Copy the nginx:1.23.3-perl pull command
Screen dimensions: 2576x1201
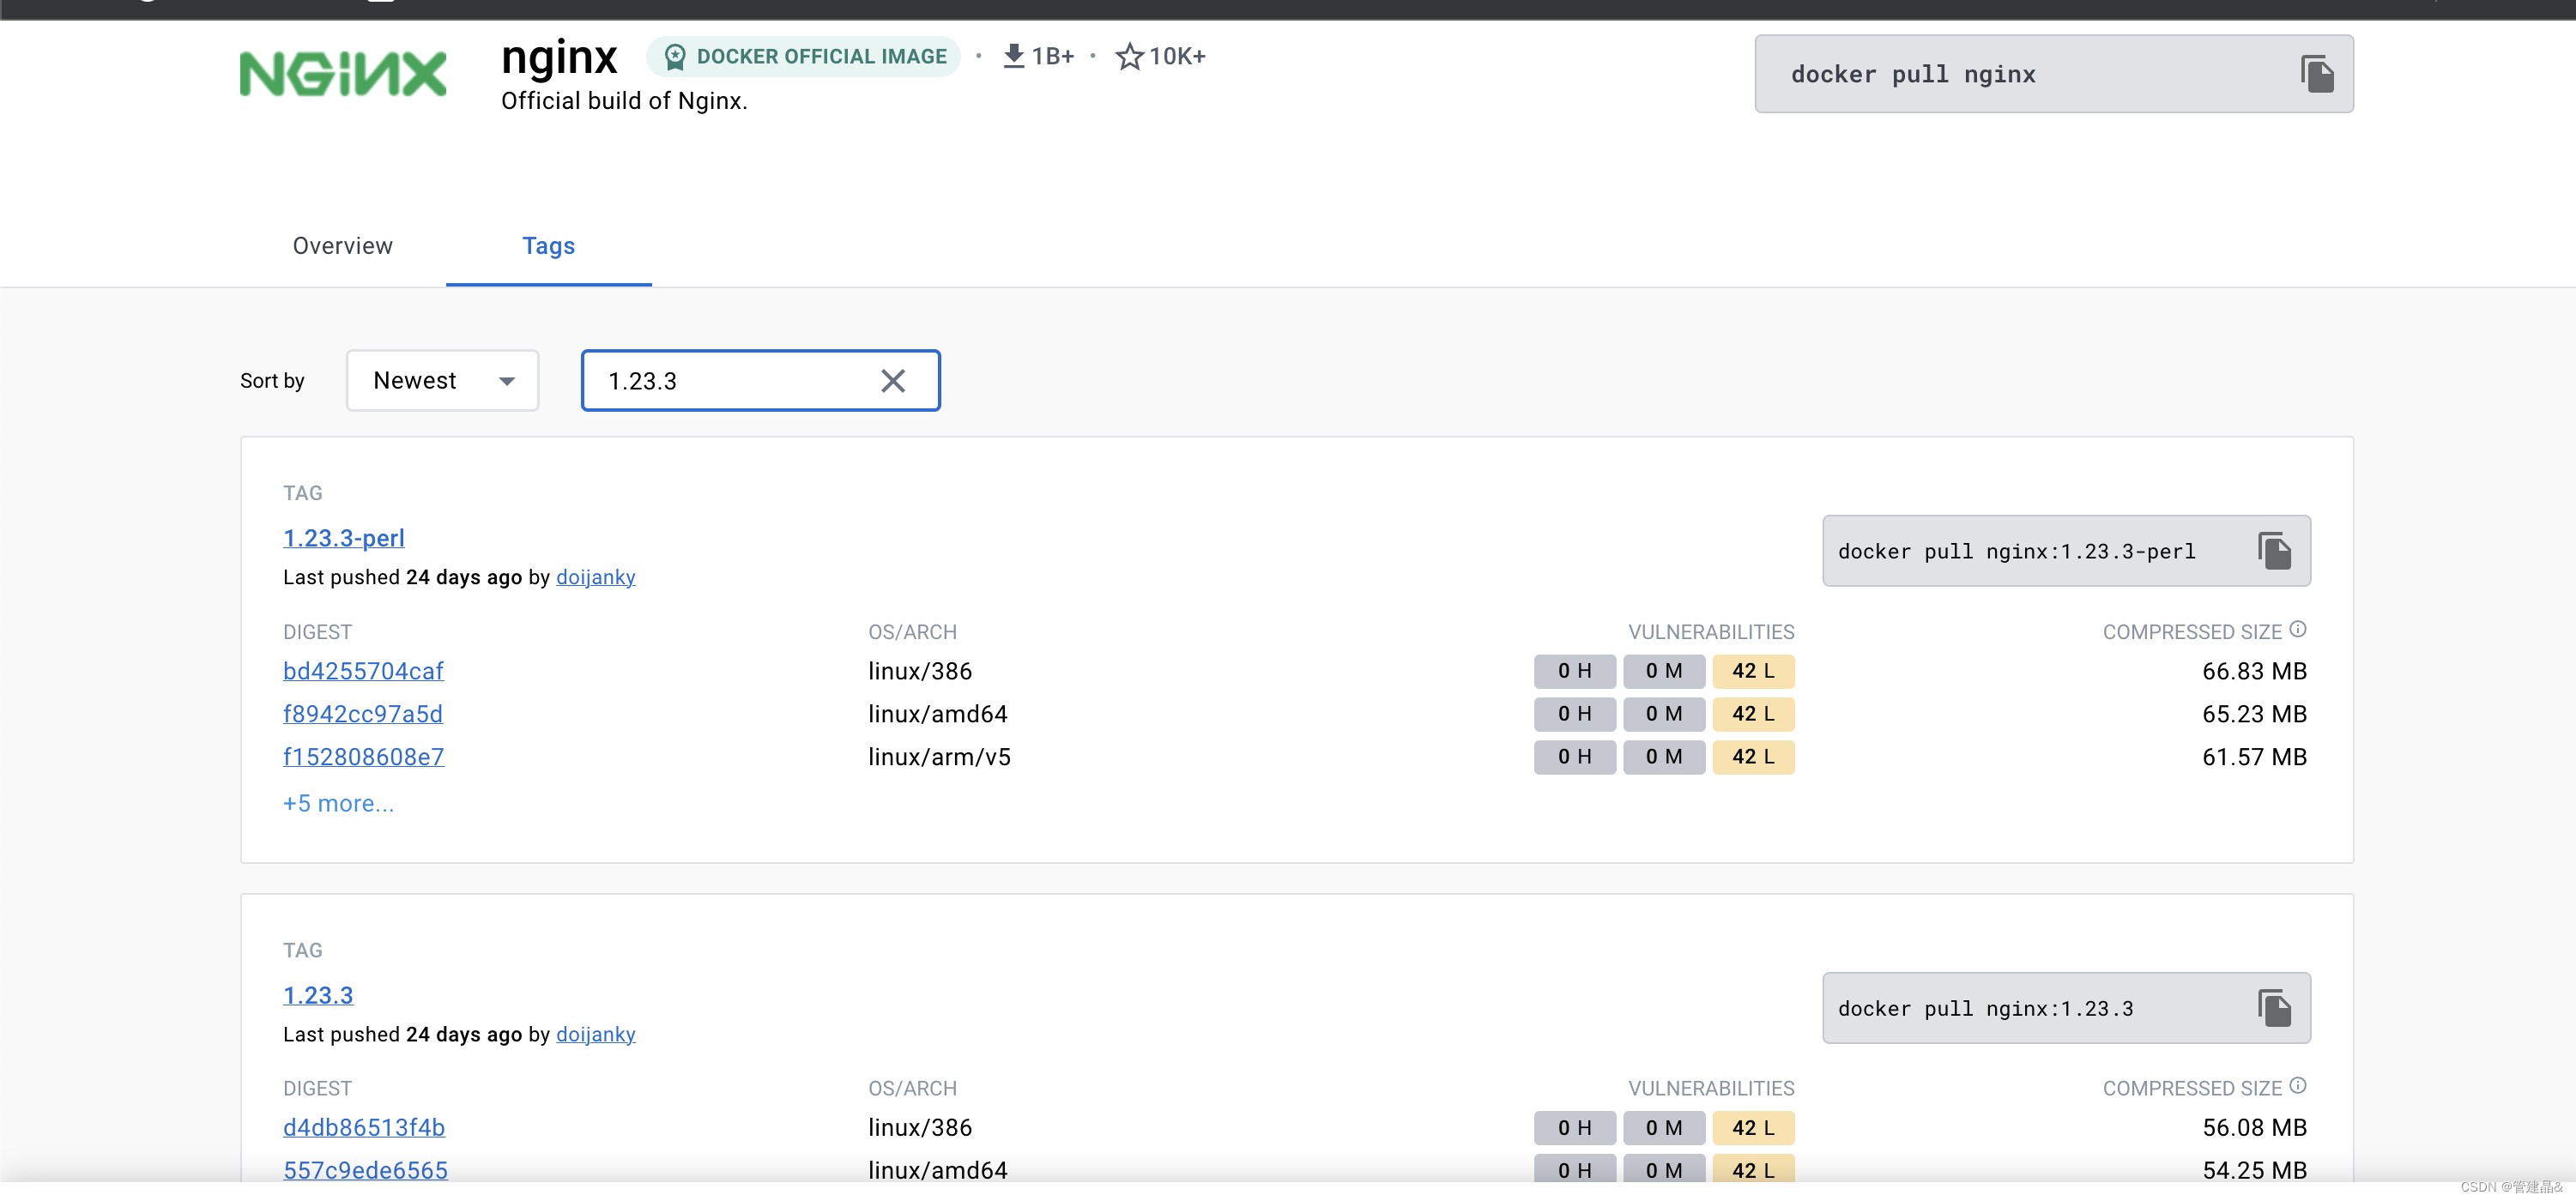2274,551
